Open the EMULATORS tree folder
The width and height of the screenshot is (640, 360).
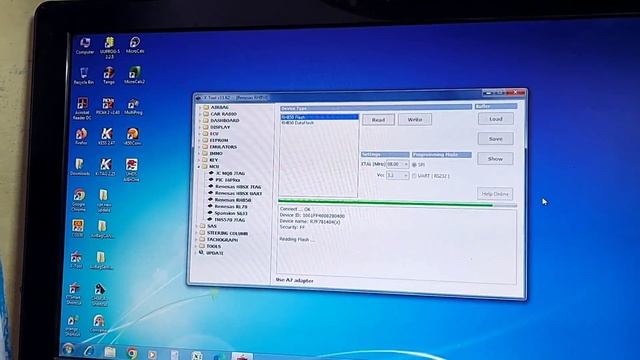pos(220,147)
